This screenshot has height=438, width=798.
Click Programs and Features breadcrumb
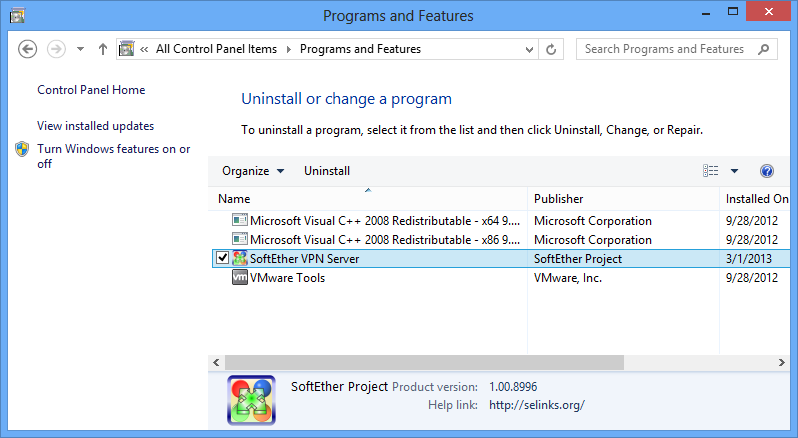tap(360, 49)
